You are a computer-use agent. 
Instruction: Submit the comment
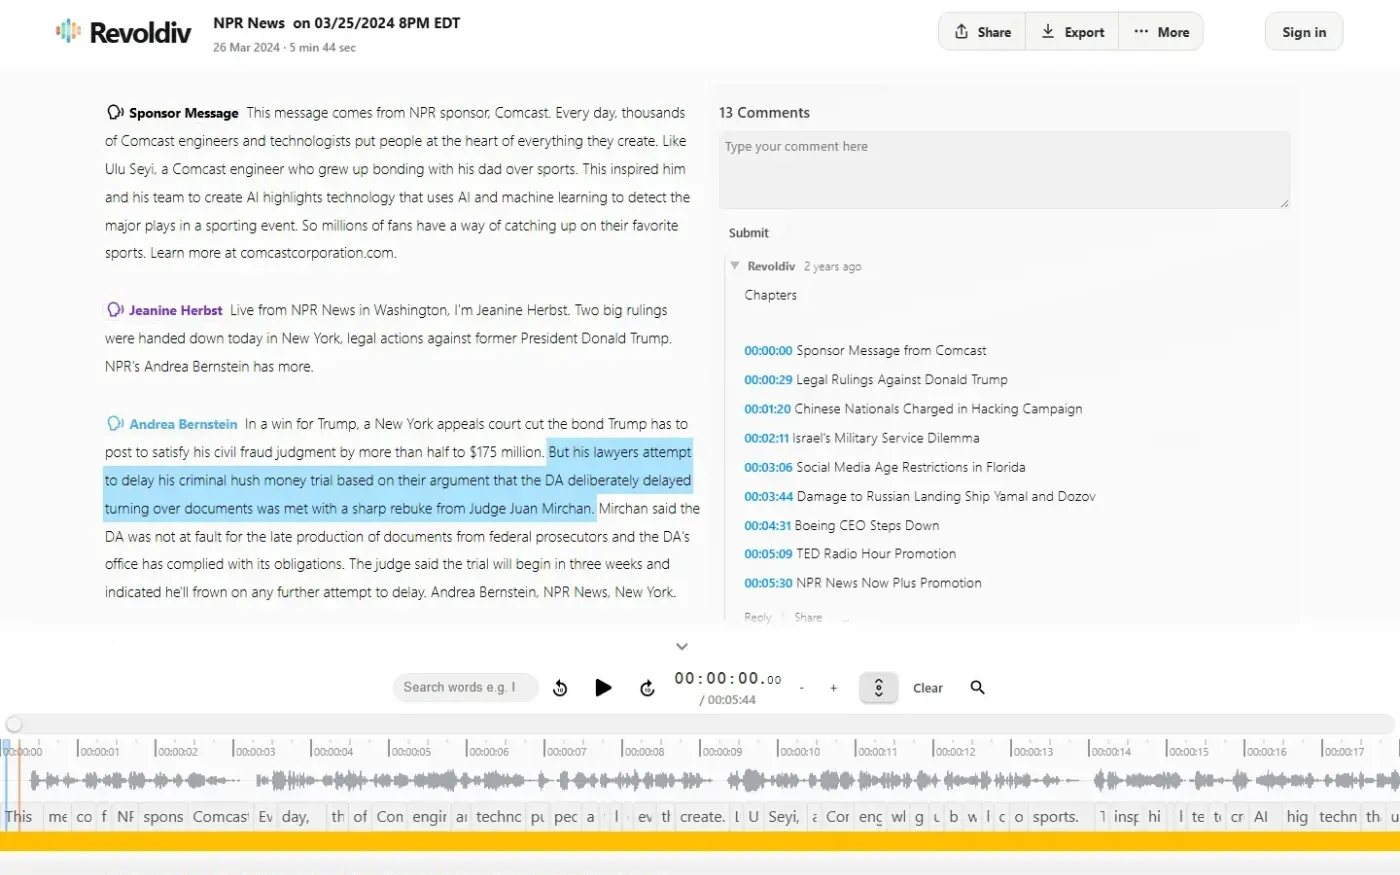coord(748,233)
